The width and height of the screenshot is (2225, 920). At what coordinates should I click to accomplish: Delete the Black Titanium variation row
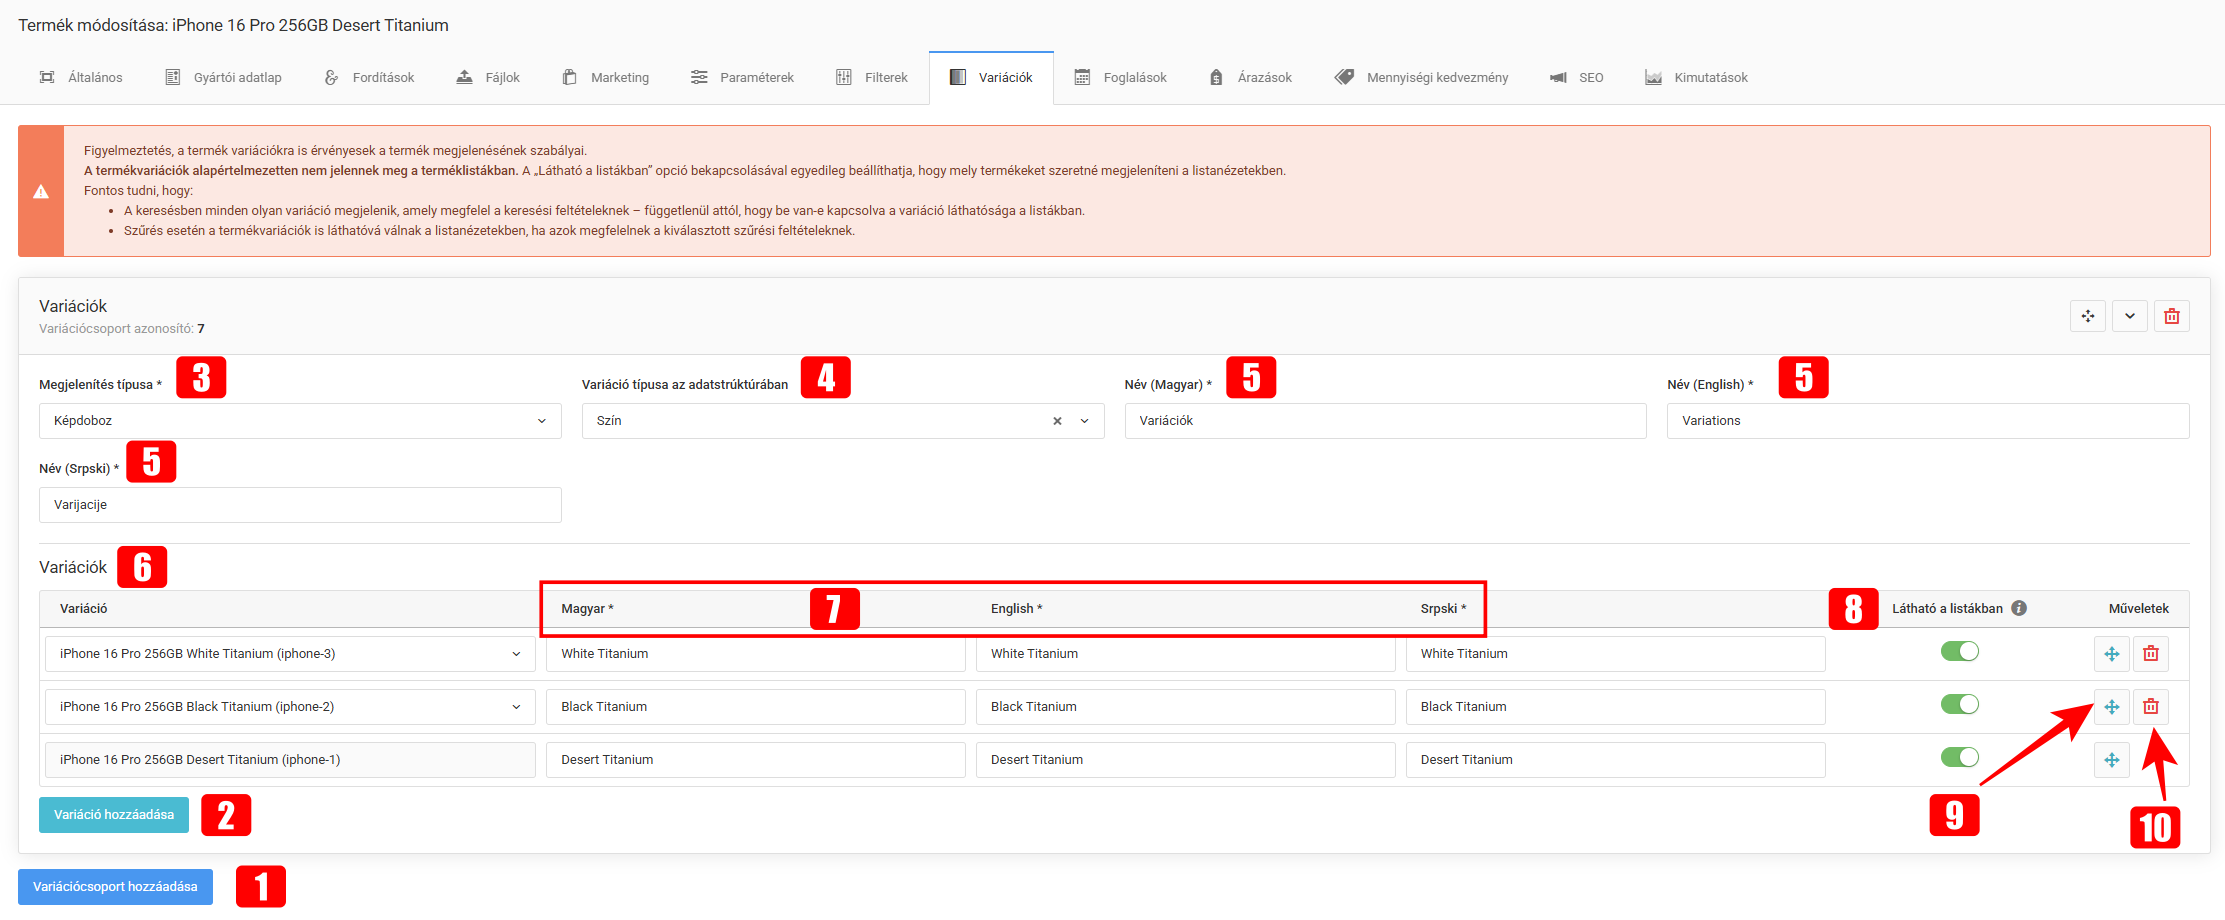(x=2150, y=707)
